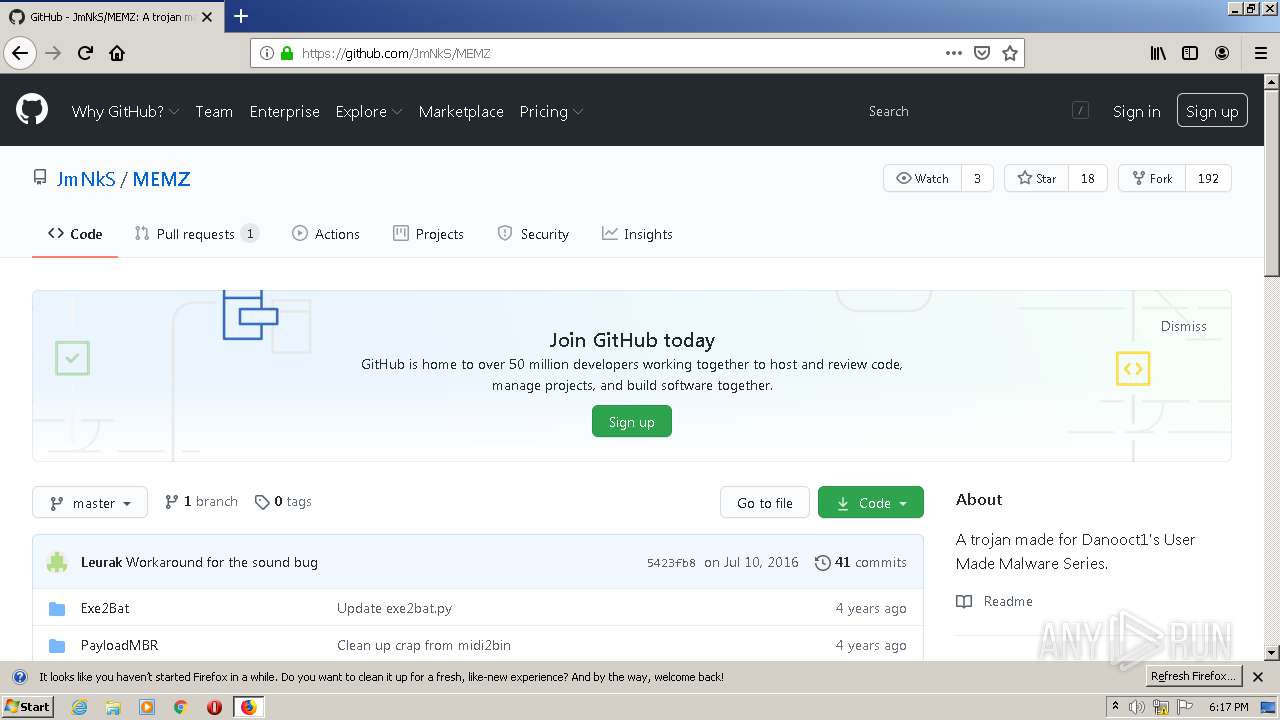Show hidden system tray icons
This screenshot has width=1280, height=720.
1115,707
